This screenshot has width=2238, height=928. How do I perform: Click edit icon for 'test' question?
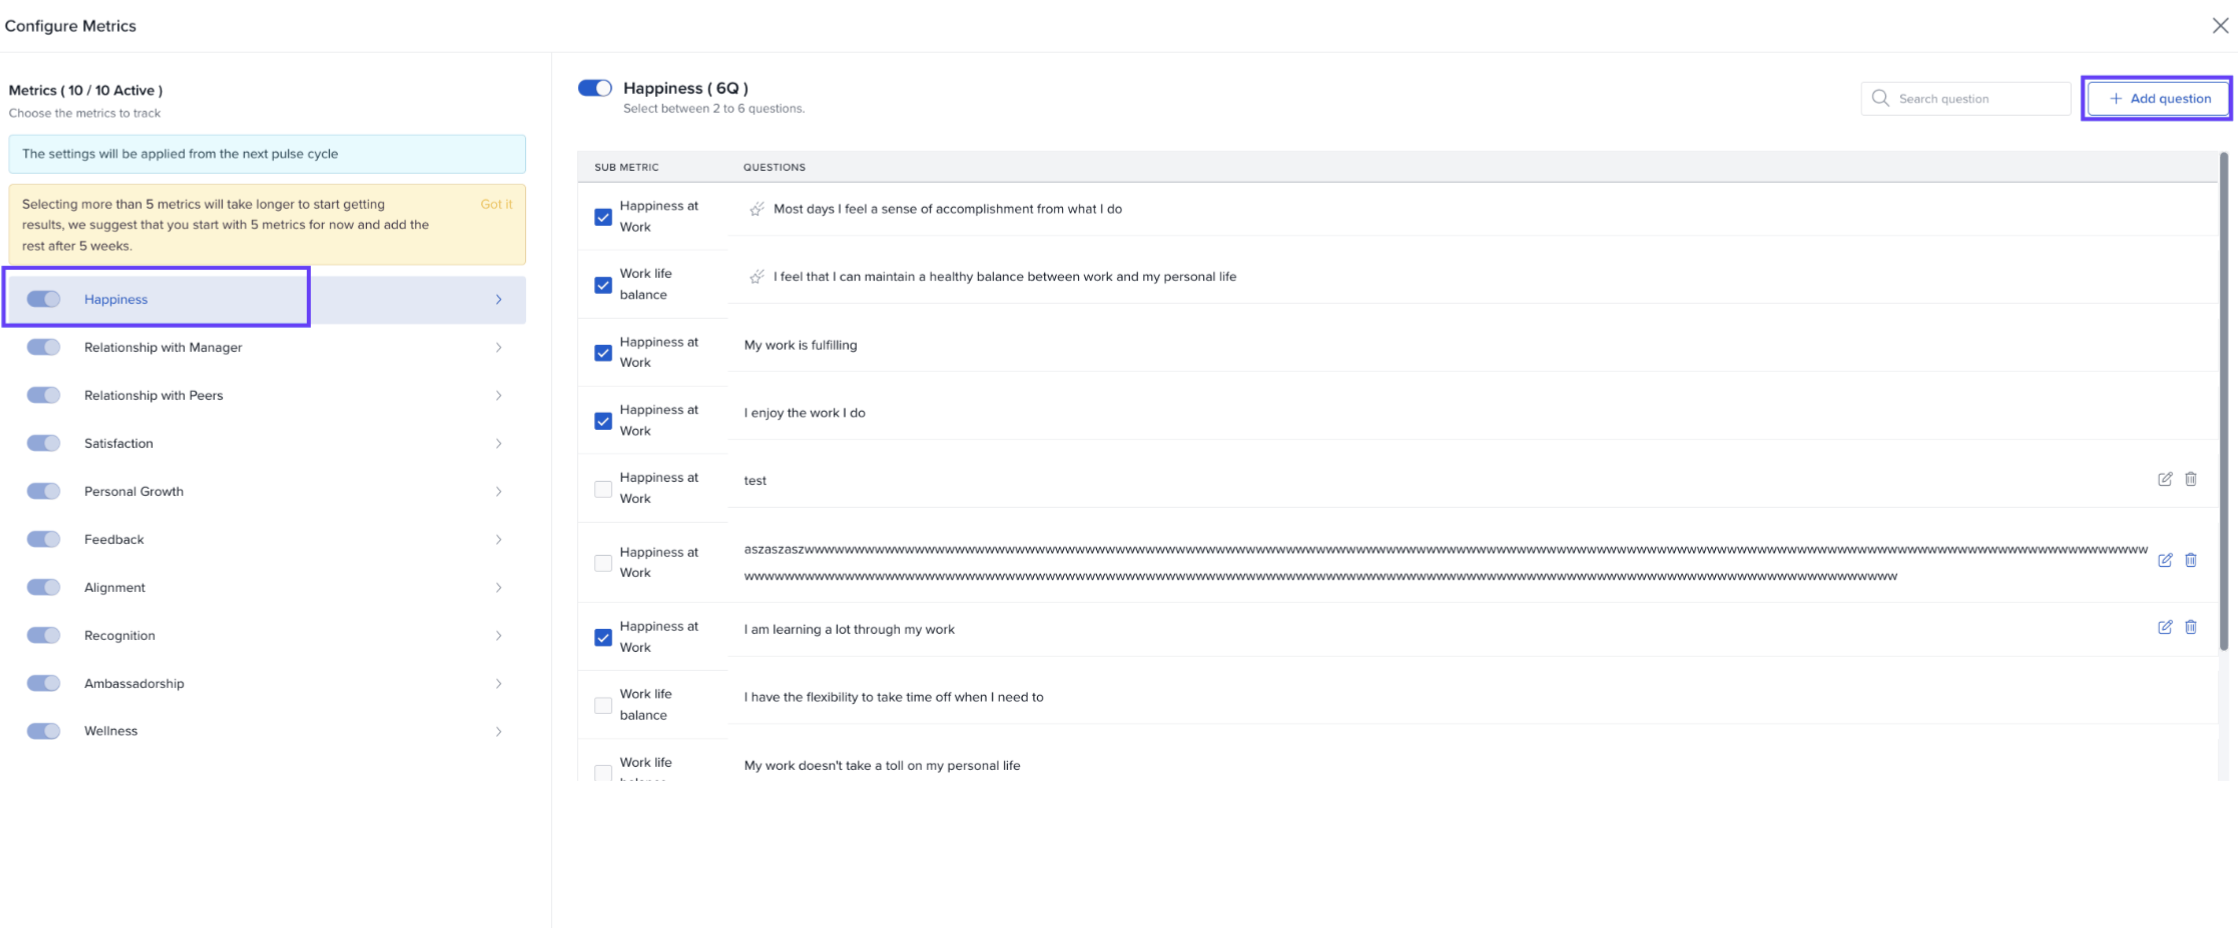2164,479
